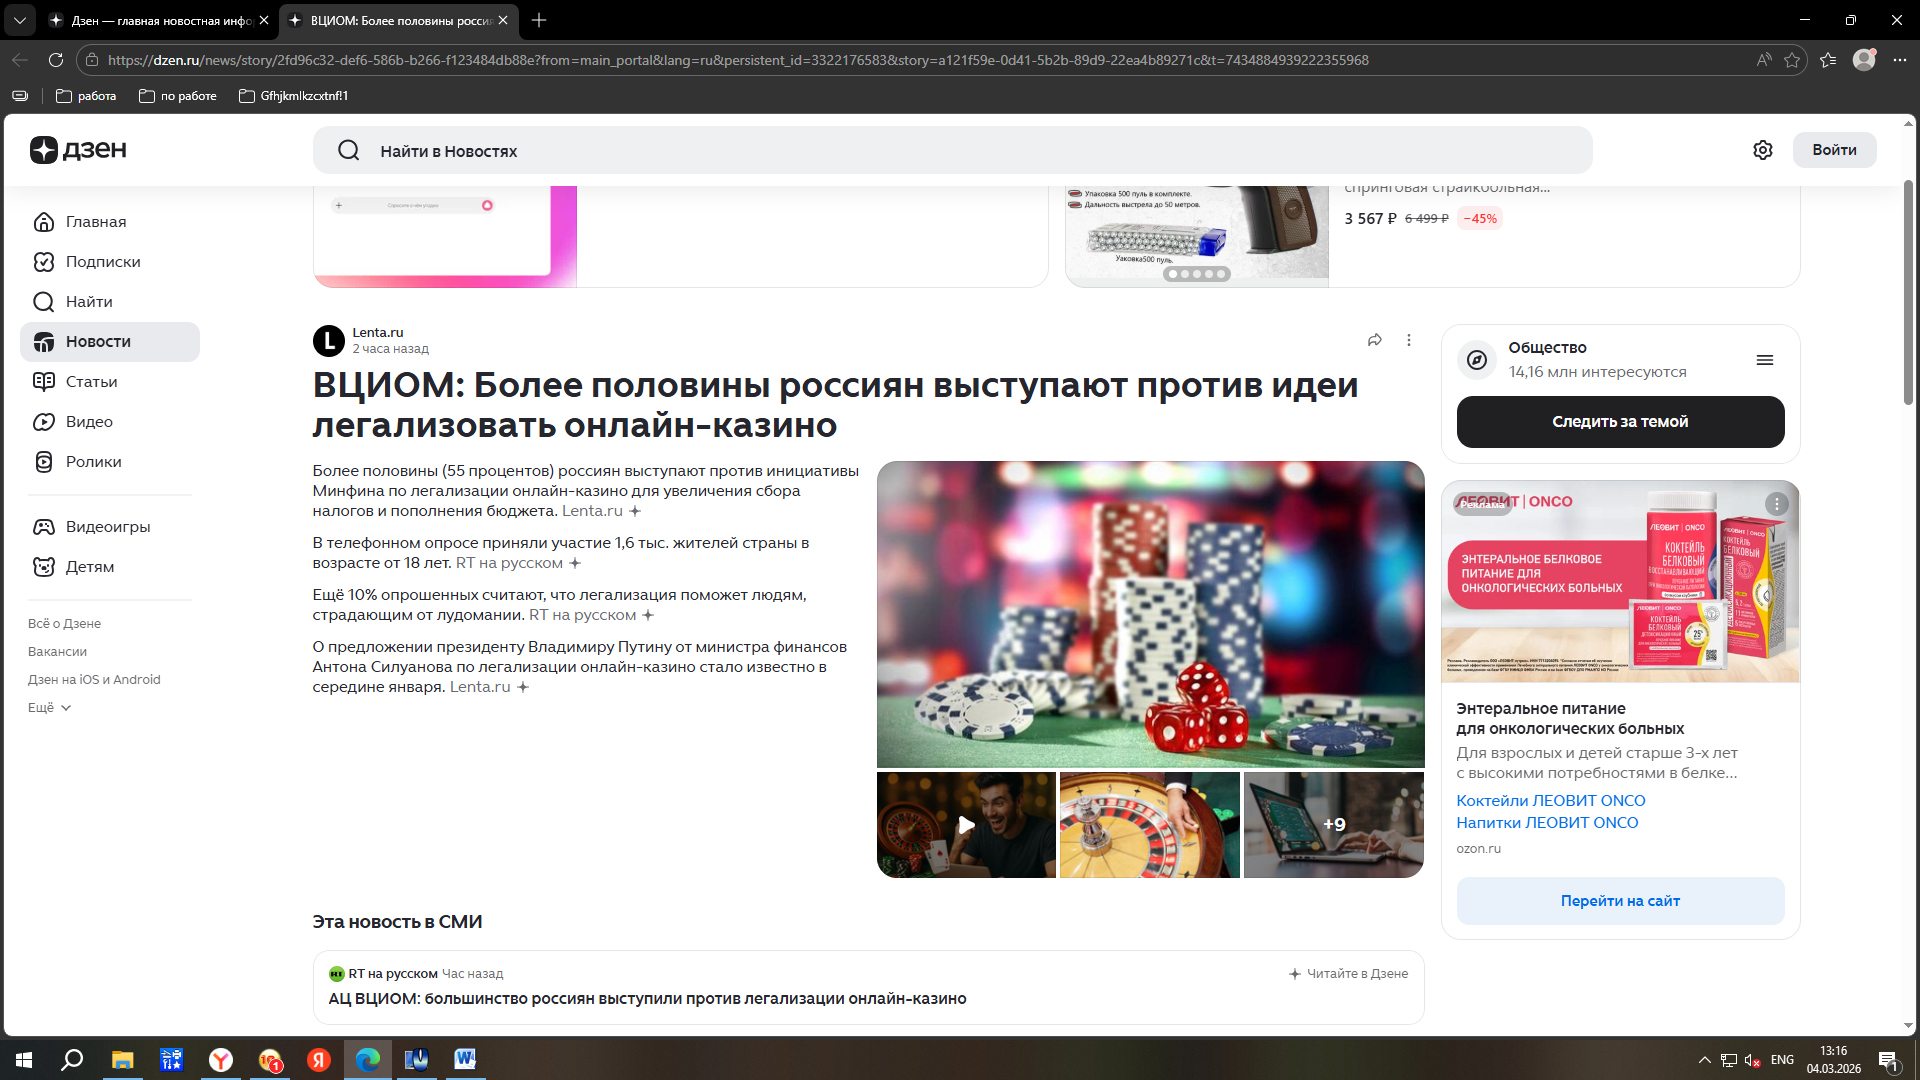Open Всё о Дзене link
Screen dimensions: 1920x1080
tap(64, 624)
